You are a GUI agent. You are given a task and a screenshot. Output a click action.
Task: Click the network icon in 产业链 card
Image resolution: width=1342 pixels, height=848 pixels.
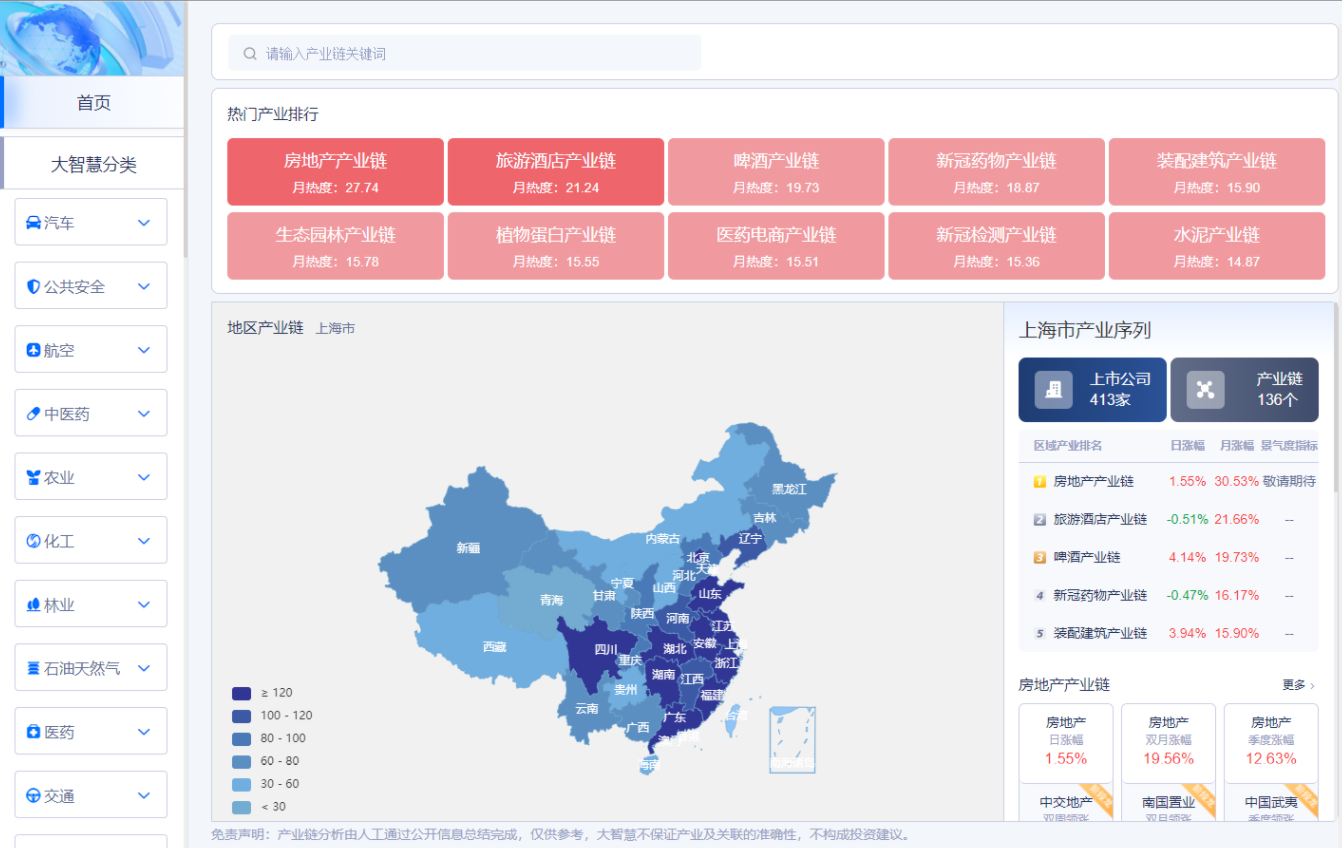point(1205,390)
